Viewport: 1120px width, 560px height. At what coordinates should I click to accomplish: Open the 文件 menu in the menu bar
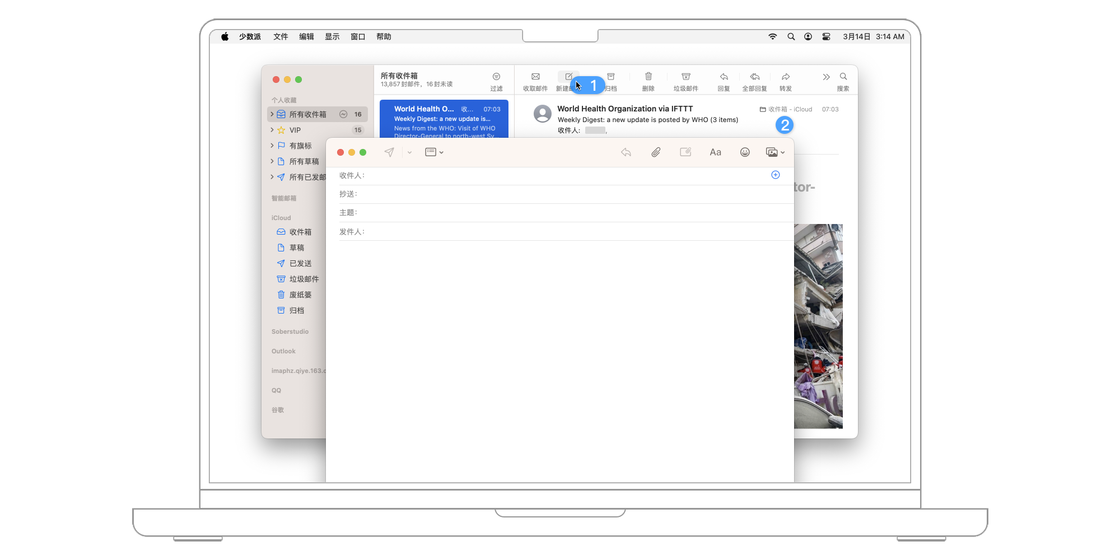coord(280,37)
